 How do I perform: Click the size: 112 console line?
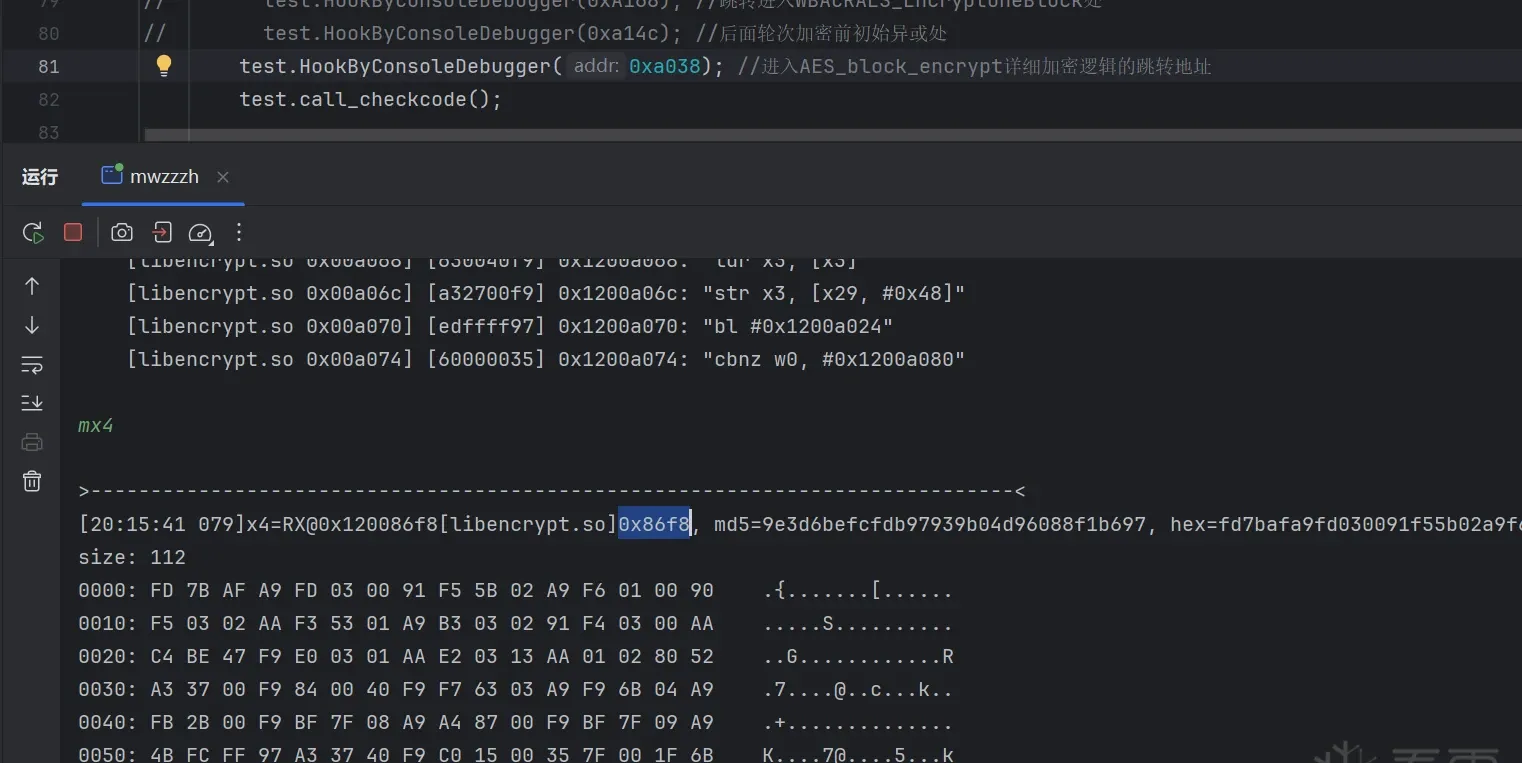click(x=132, y=557)
